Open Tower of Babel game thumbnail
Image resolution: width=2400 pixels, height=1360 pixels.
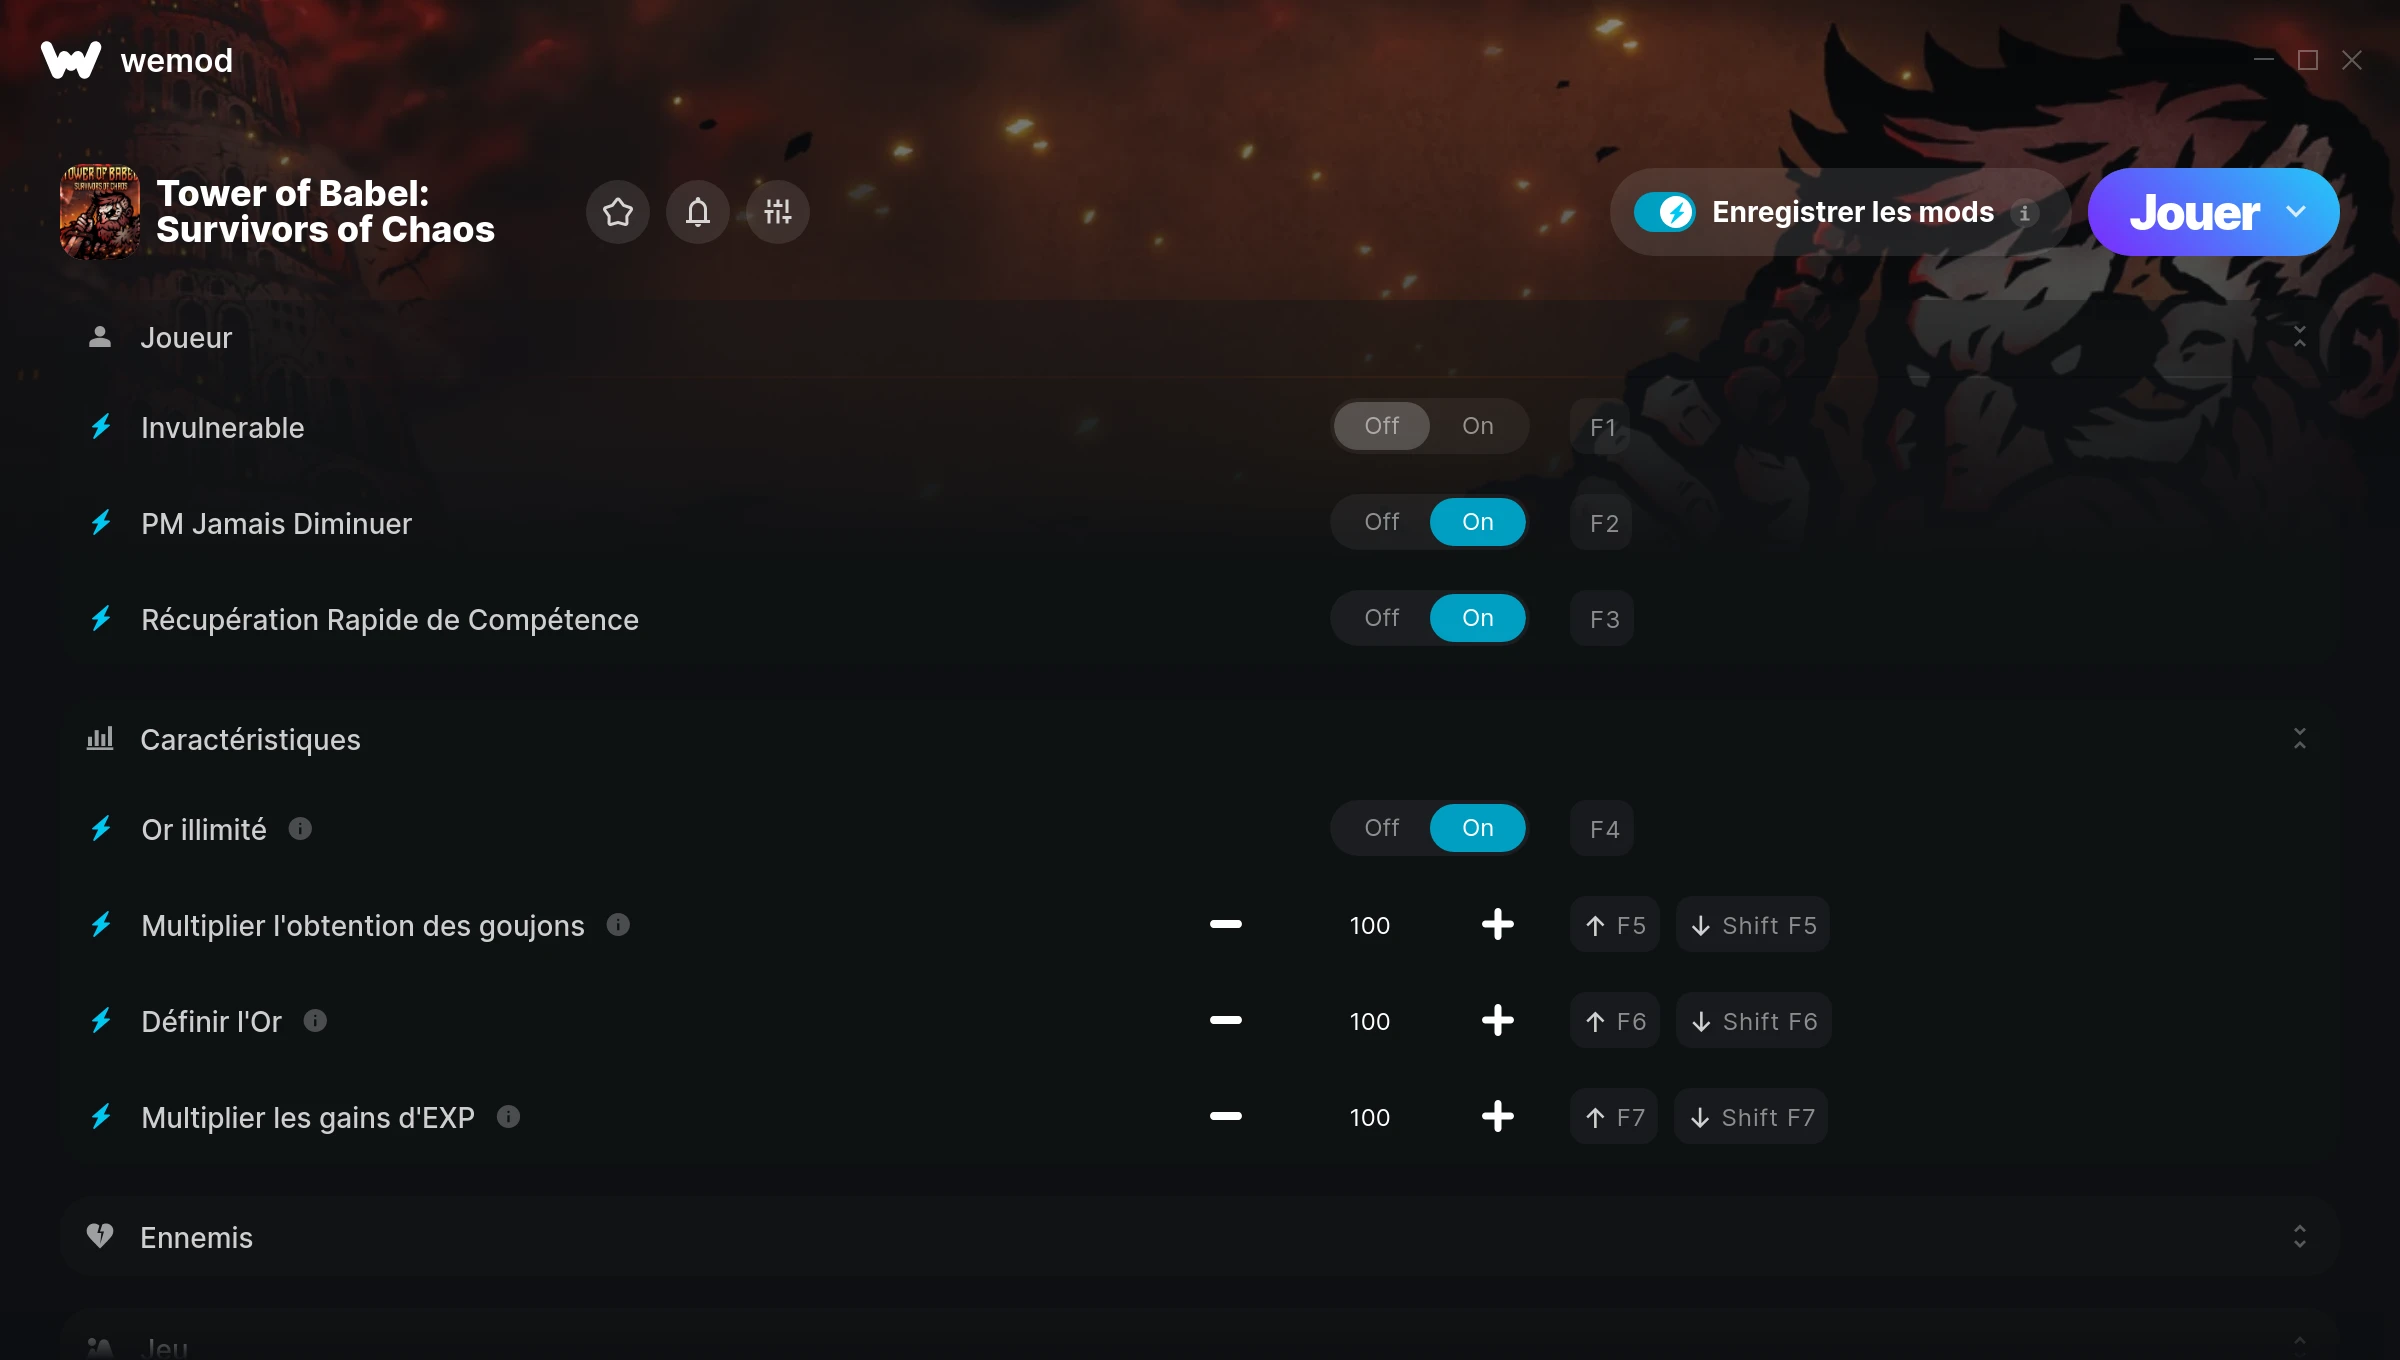pos(100,212)
